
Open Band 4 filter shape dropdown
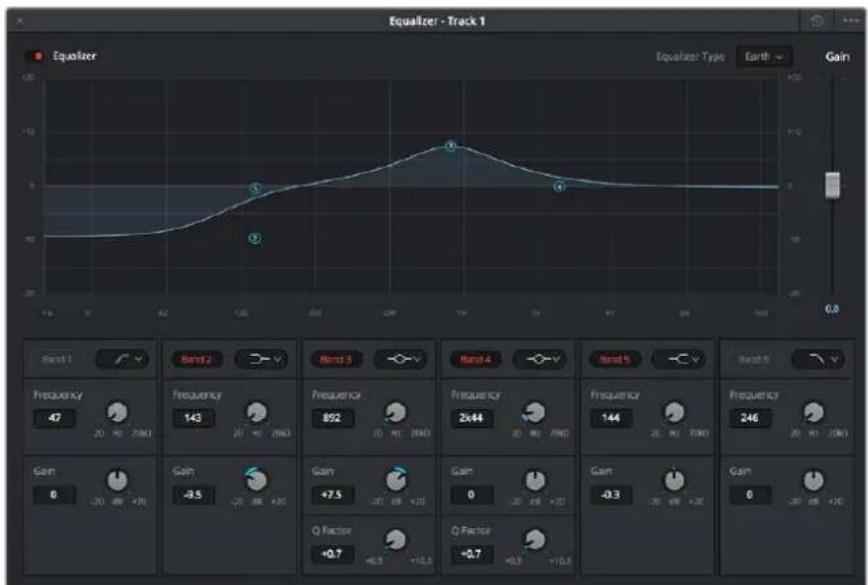[541, 359]
